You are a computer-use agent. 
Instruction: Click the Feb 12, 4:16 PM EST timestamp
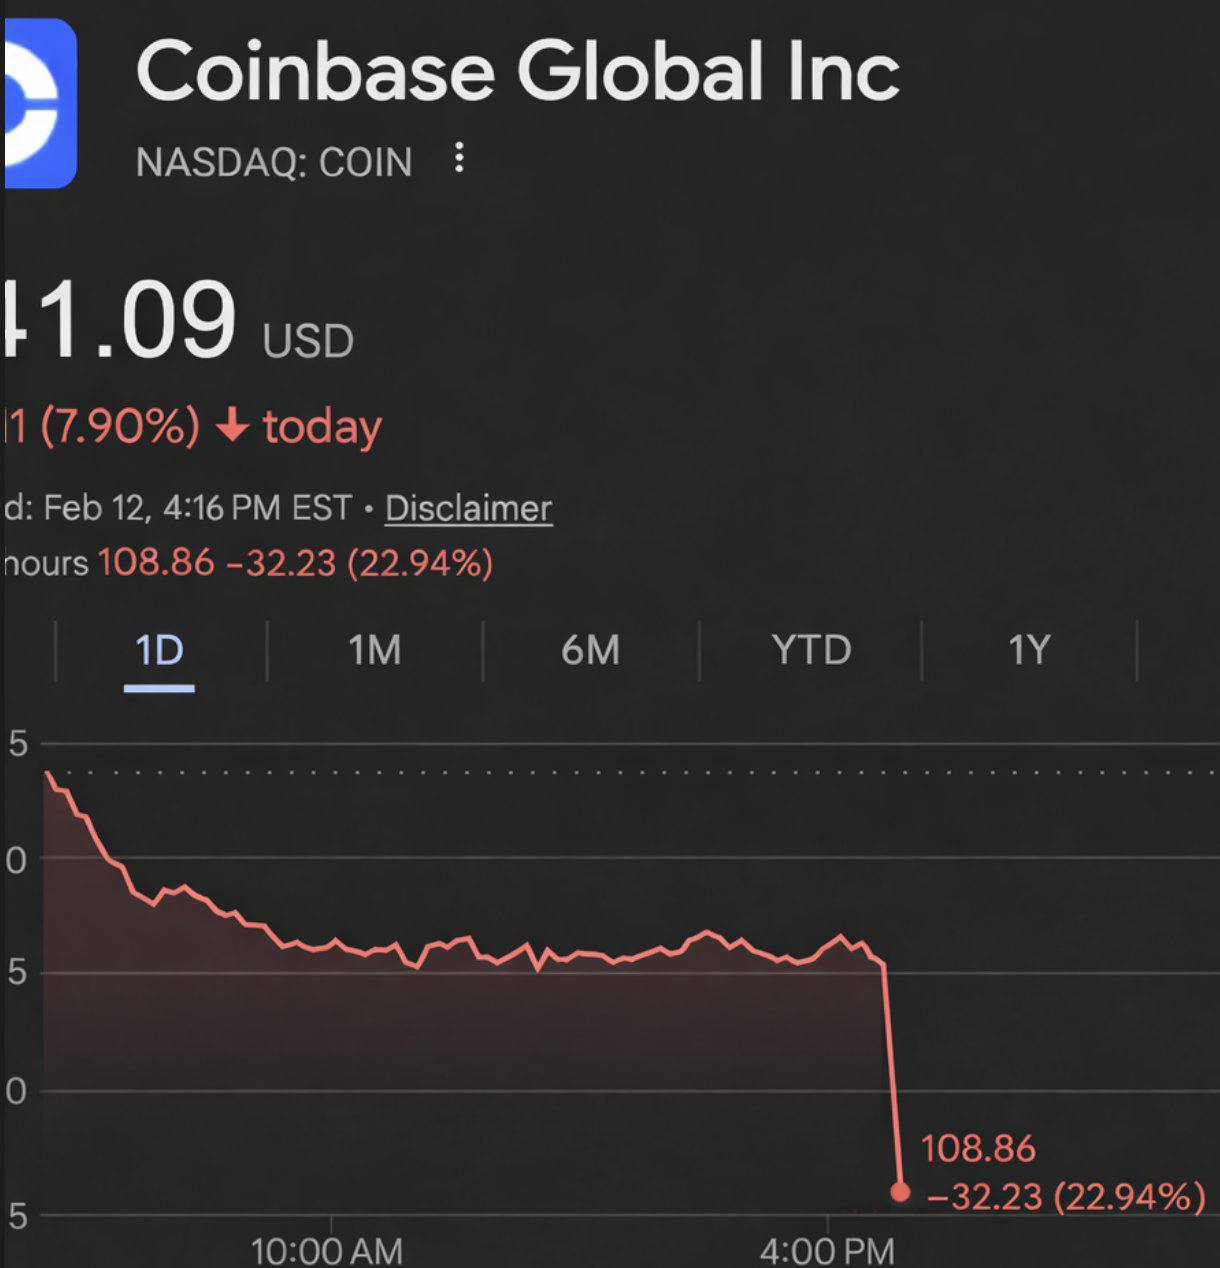click(x=198, y=508)
